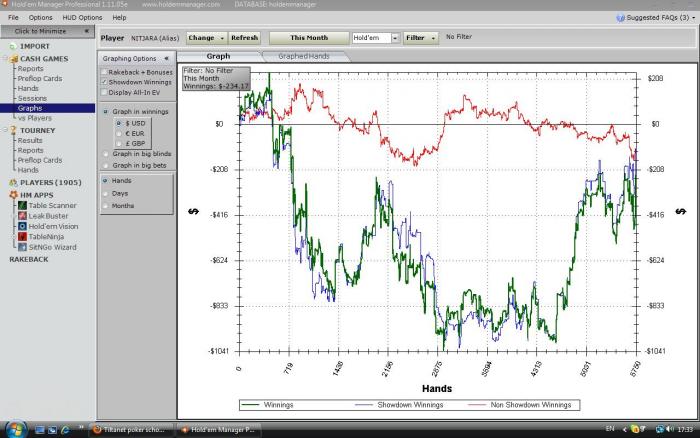Switch to Titanet poker school taskbar window
The height and width of the screenshot is (438, 700).
point(130,430)
